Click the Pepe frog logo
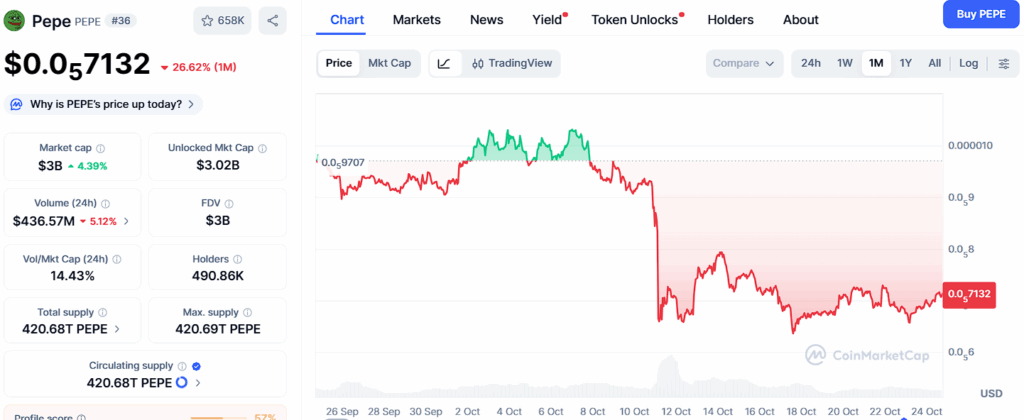Screen dimensions: 1024x420 16,20
